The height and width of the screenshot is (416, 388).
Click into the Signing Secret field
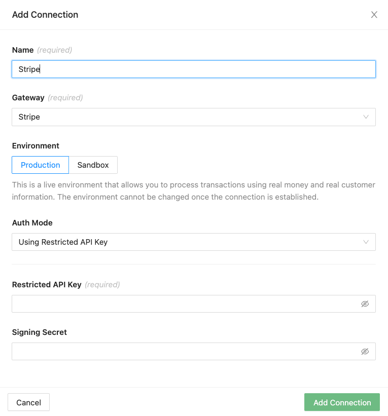point(194,351)
